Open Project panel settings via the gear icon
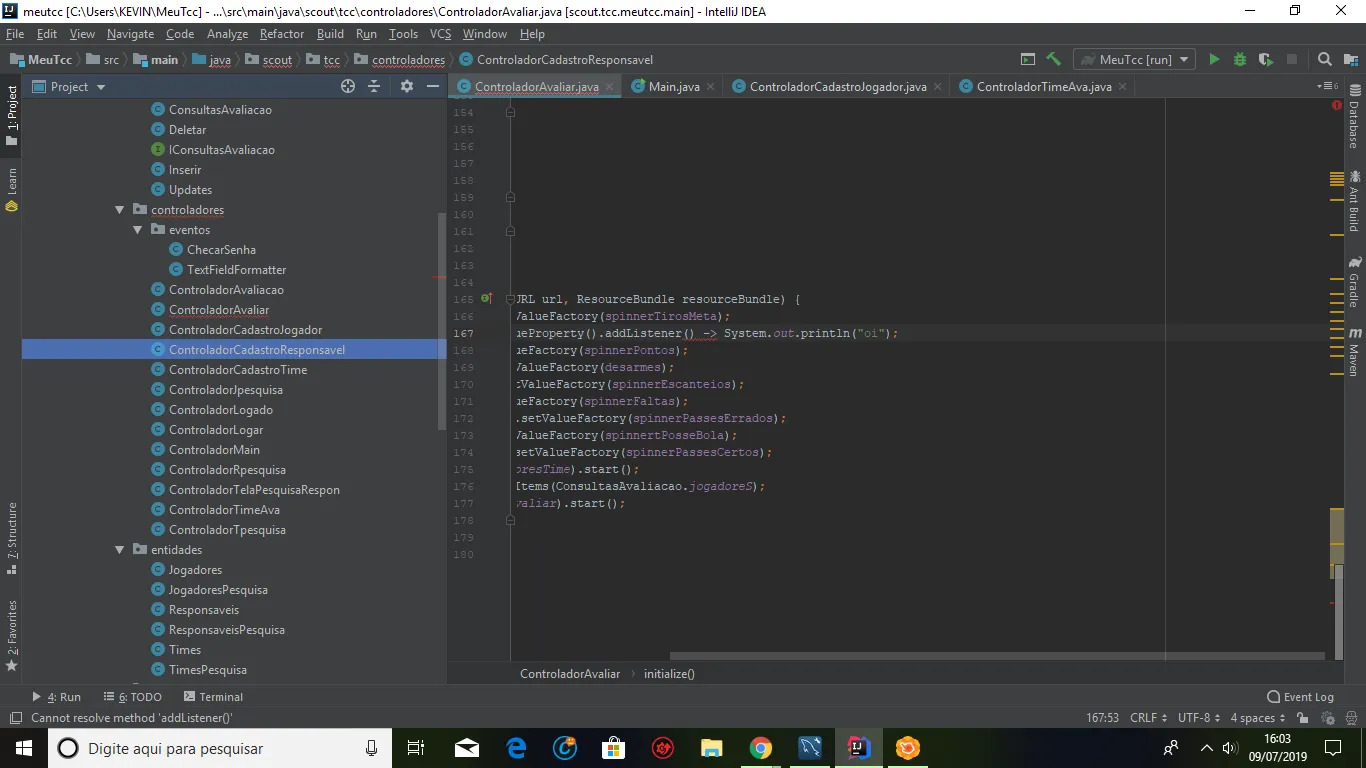 pos(407,87)
